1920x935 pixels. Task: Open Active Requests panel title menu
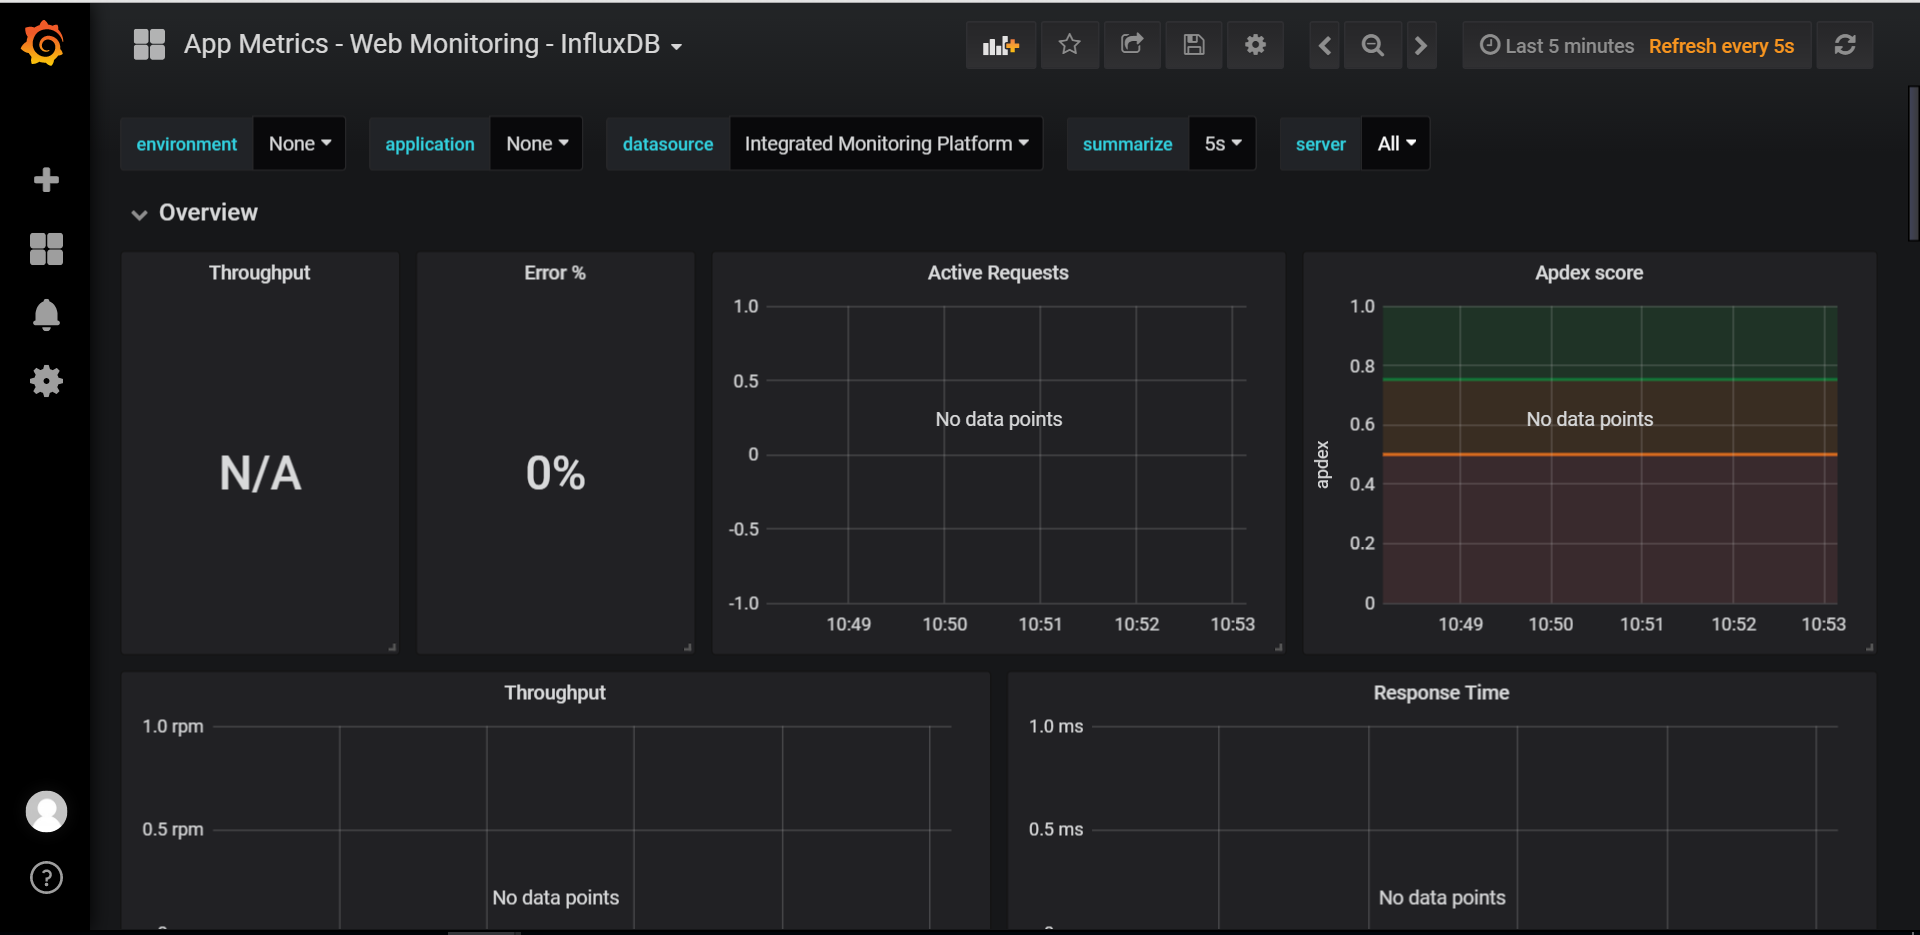point(998,273)
